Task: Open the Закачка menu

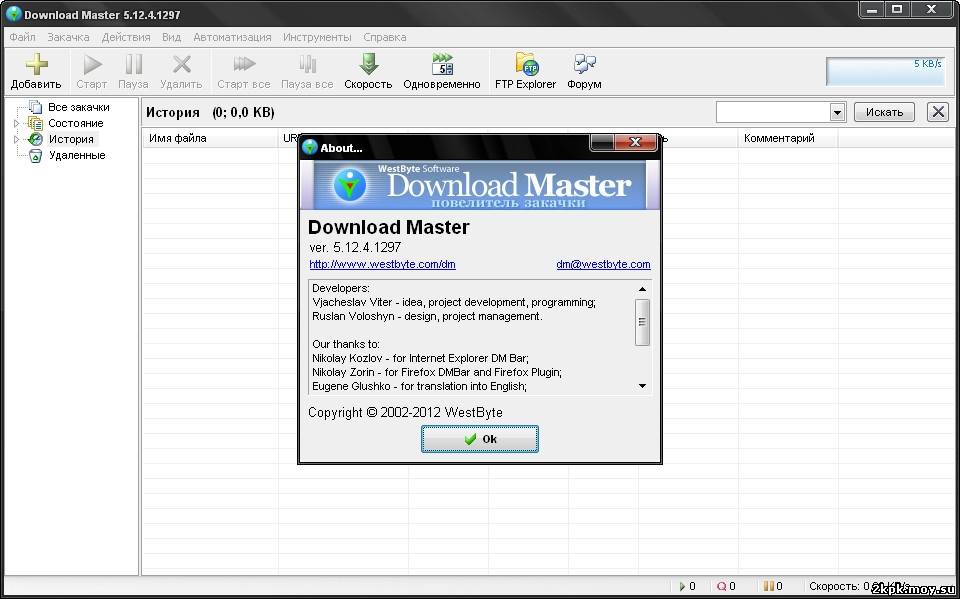Action: coord(69,37)
